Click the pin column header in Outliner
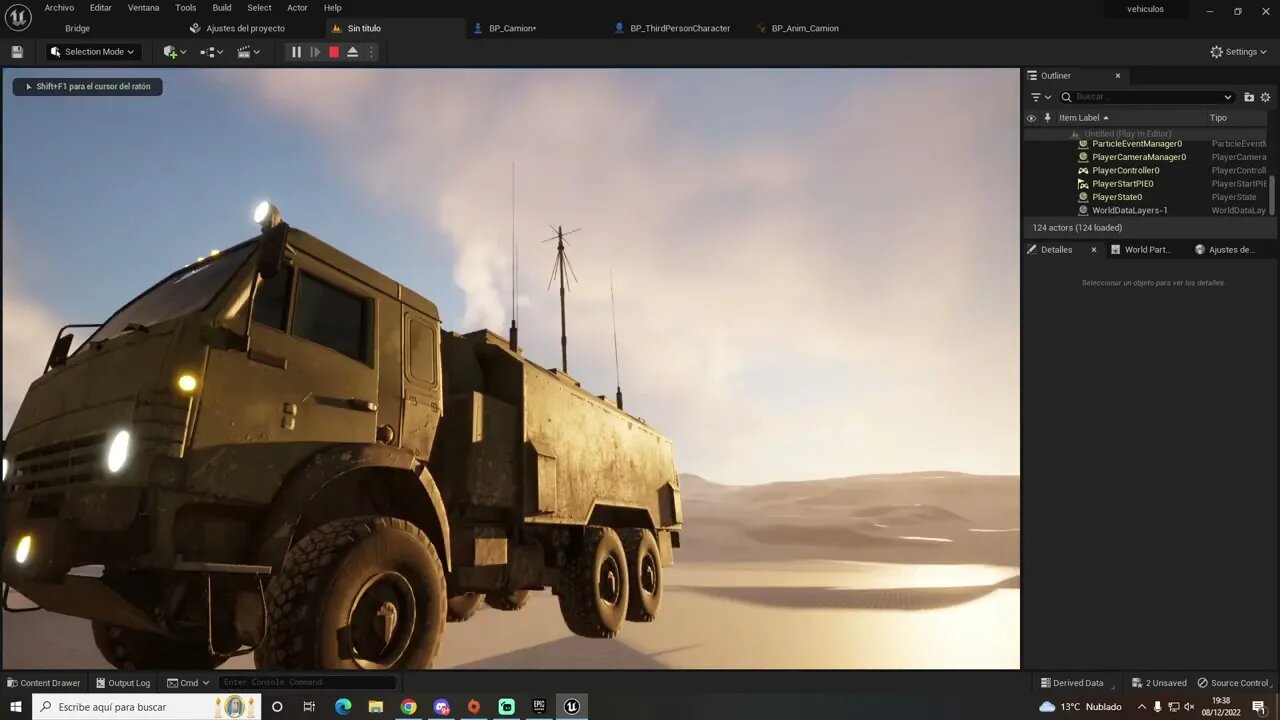 (x=1047, y=118)
